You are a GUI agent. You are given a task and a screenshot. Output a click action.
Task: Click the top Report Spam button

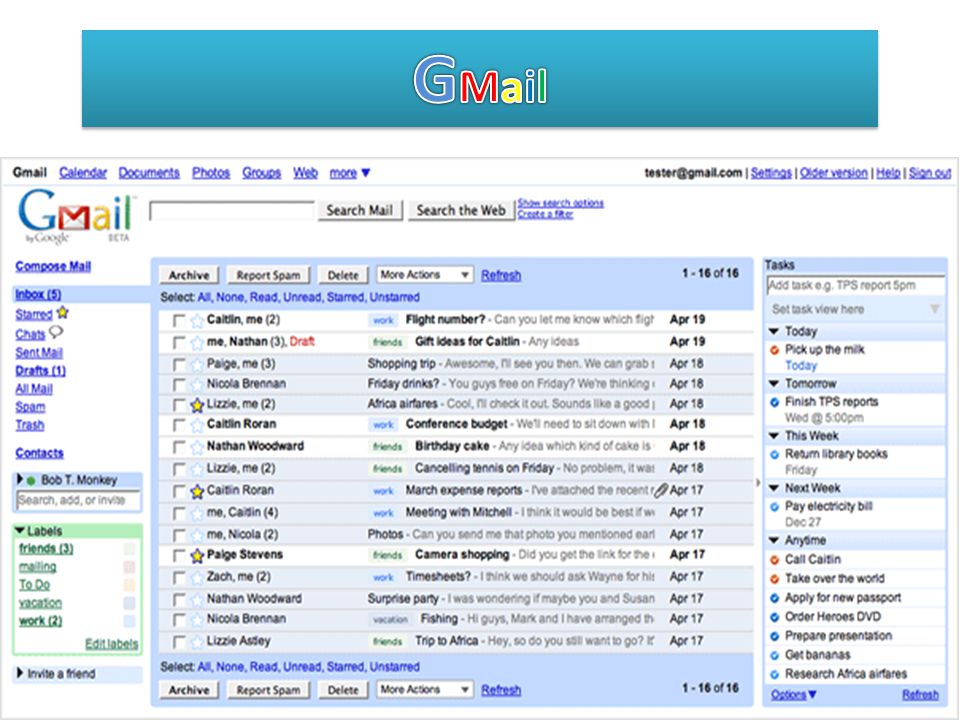coord(268,276)
